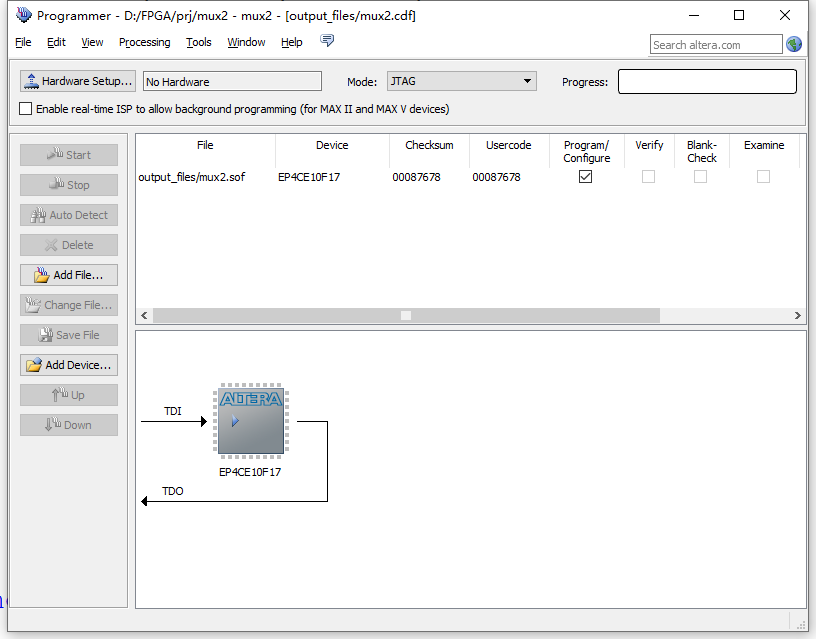Toggle the Examine checkbox for mux2.sof
The height and width of the screenshot is (639, 816).
pyautogui.click(x=763, y=177)
